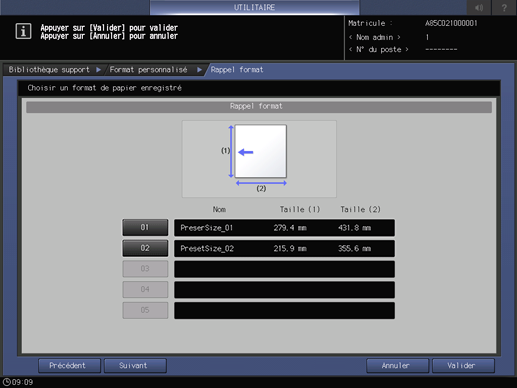Go to the Précédent page

[69, 366]
